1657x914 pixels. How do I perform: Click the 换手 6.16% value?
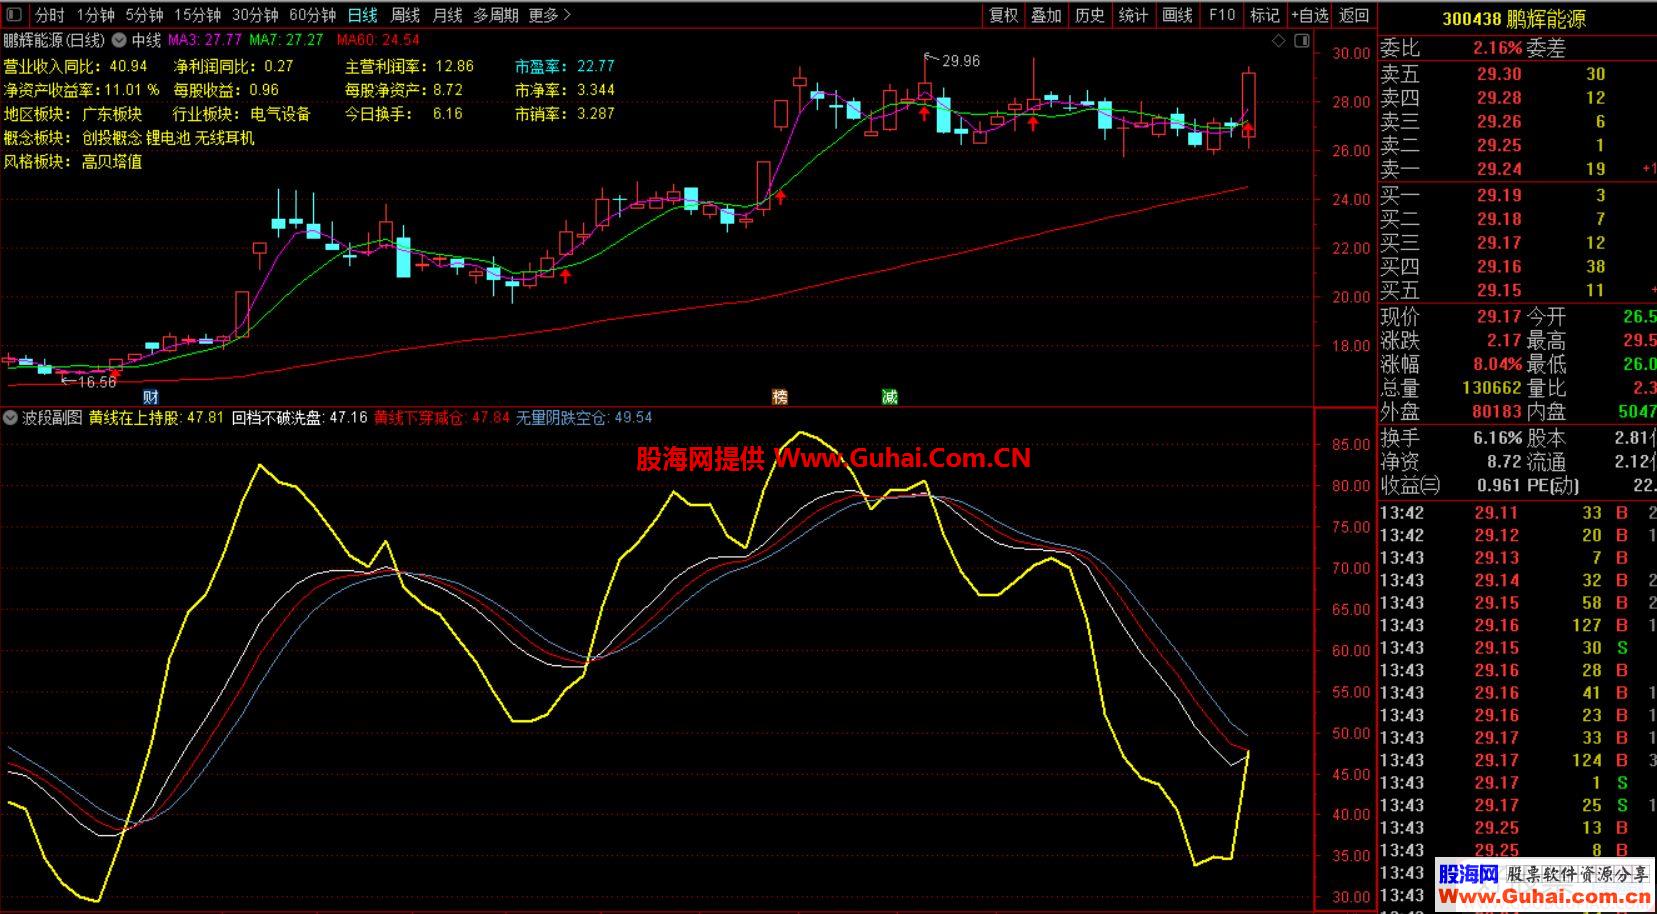point(1497,438)
